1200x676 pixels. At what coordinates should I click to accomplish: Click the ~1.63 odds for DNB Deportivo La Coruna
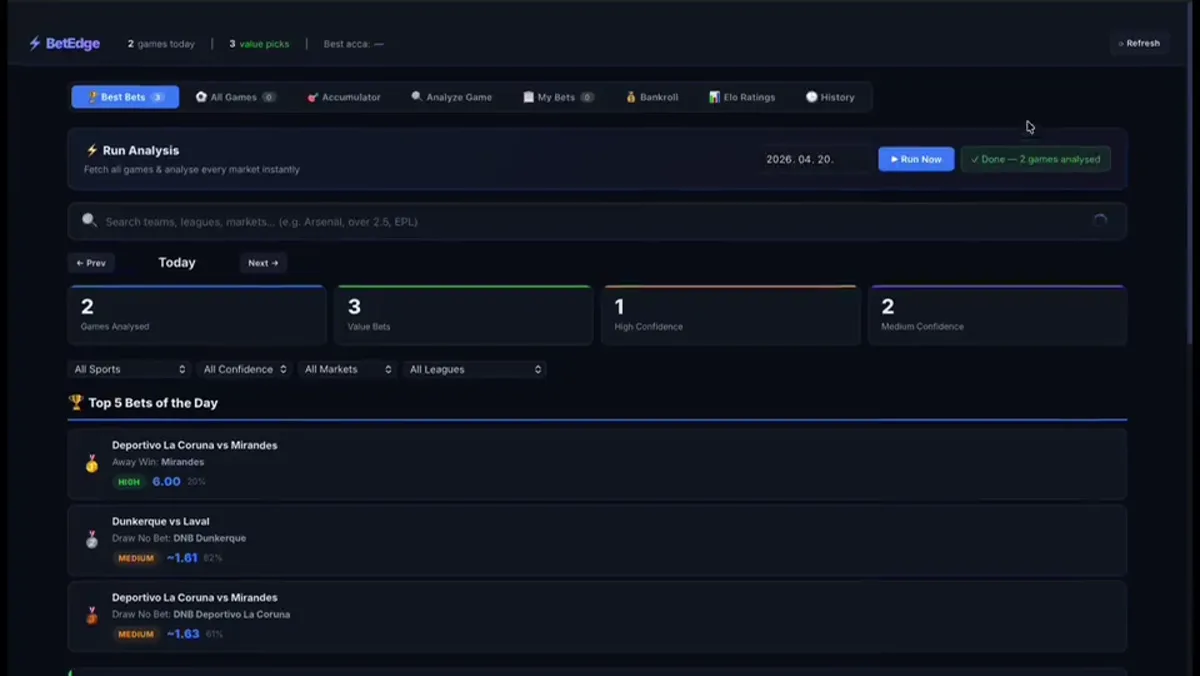tap(183, 634)
